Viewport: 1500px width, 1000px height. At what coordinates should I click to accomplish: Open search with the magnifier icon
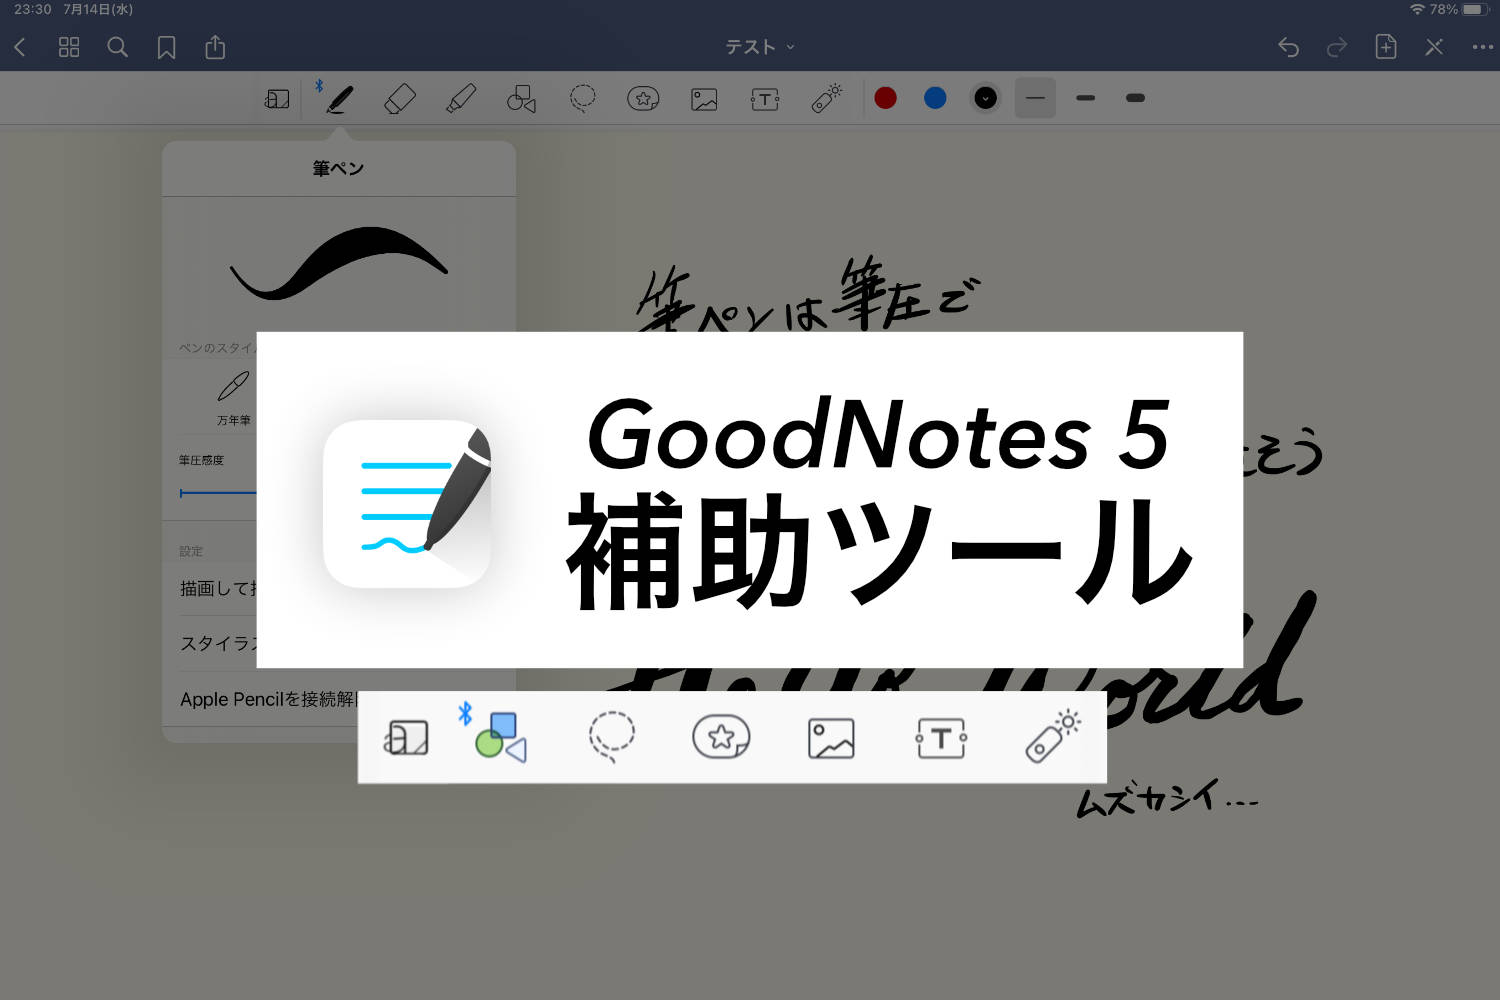coord(117,47)
